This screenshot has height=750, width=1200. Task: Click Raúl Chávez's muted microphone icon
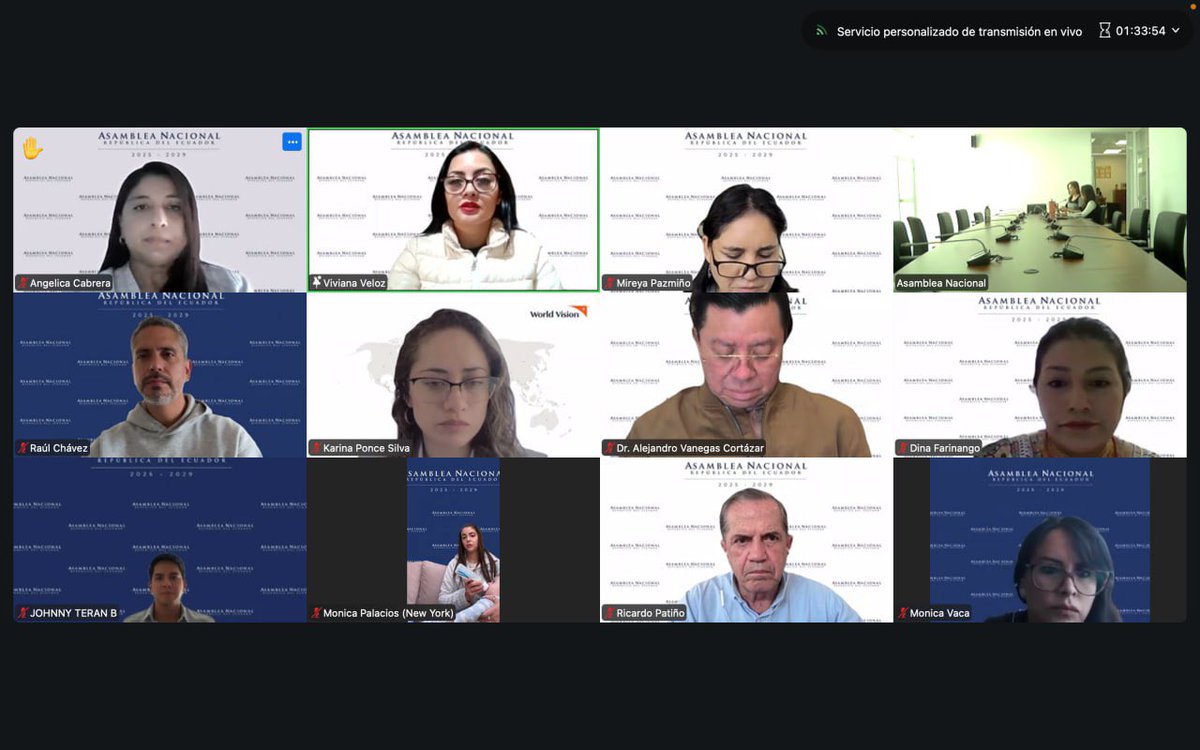pos(22,448)
